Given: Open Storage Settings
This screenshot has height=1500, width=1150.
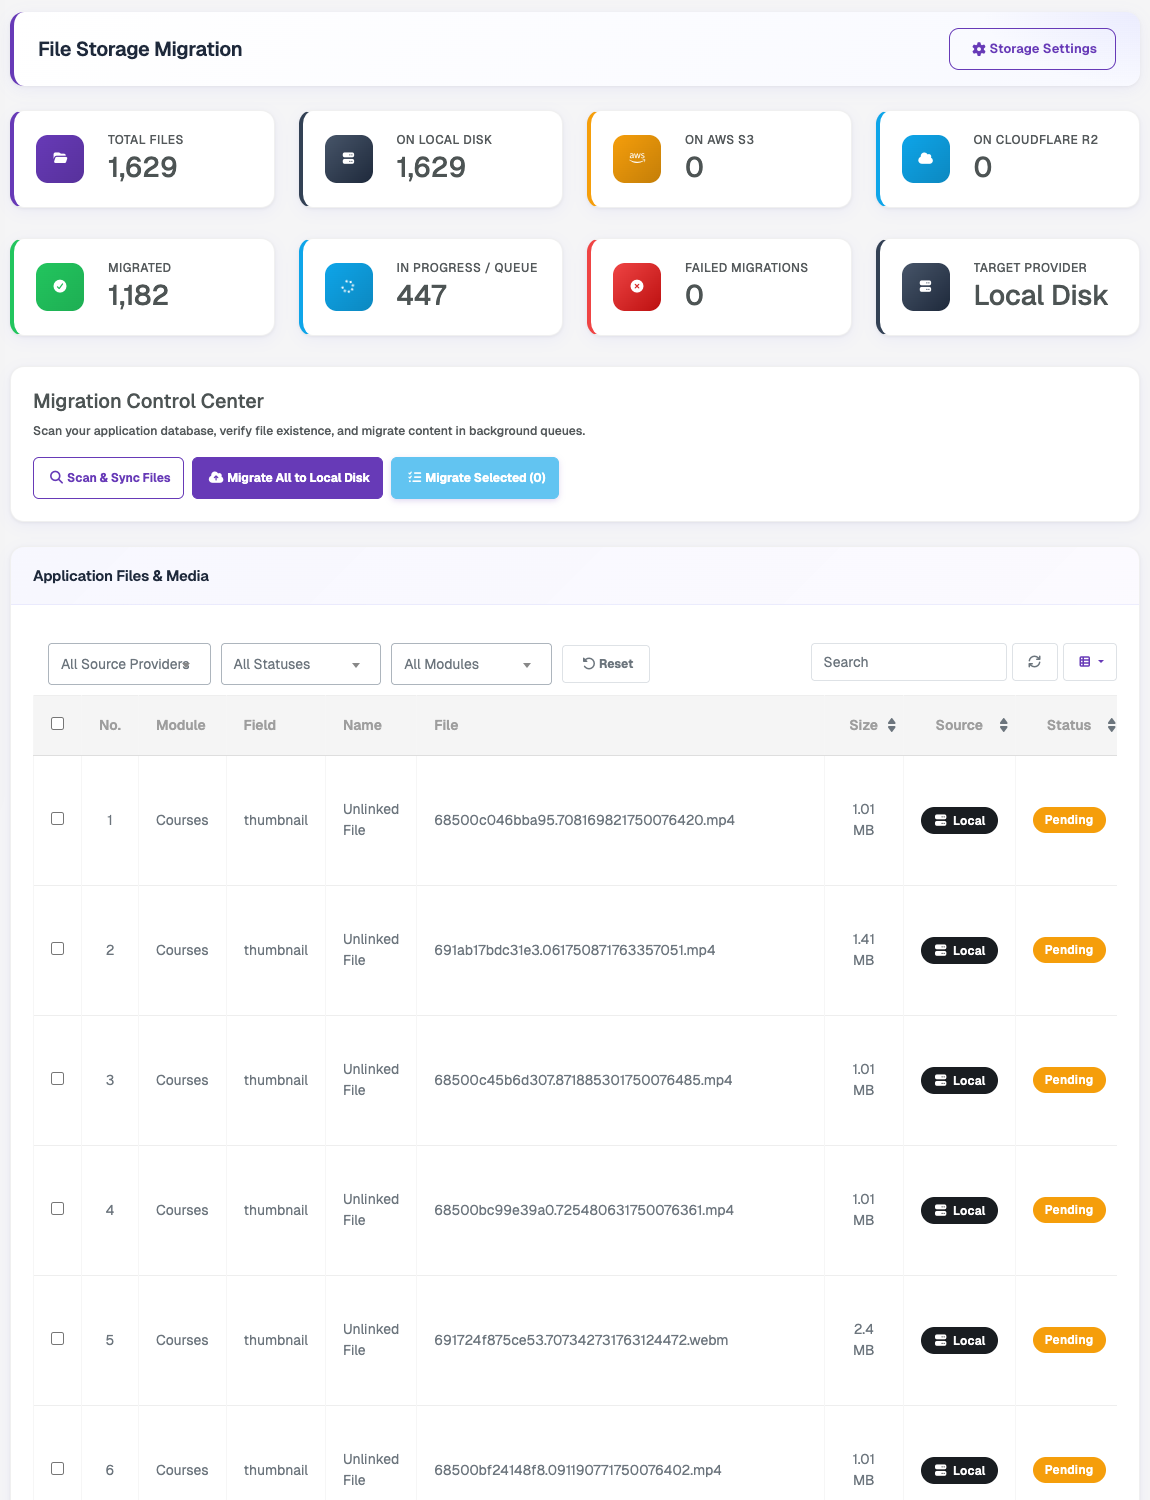Looking at the screenshot, I should [x=1032, y=49].
